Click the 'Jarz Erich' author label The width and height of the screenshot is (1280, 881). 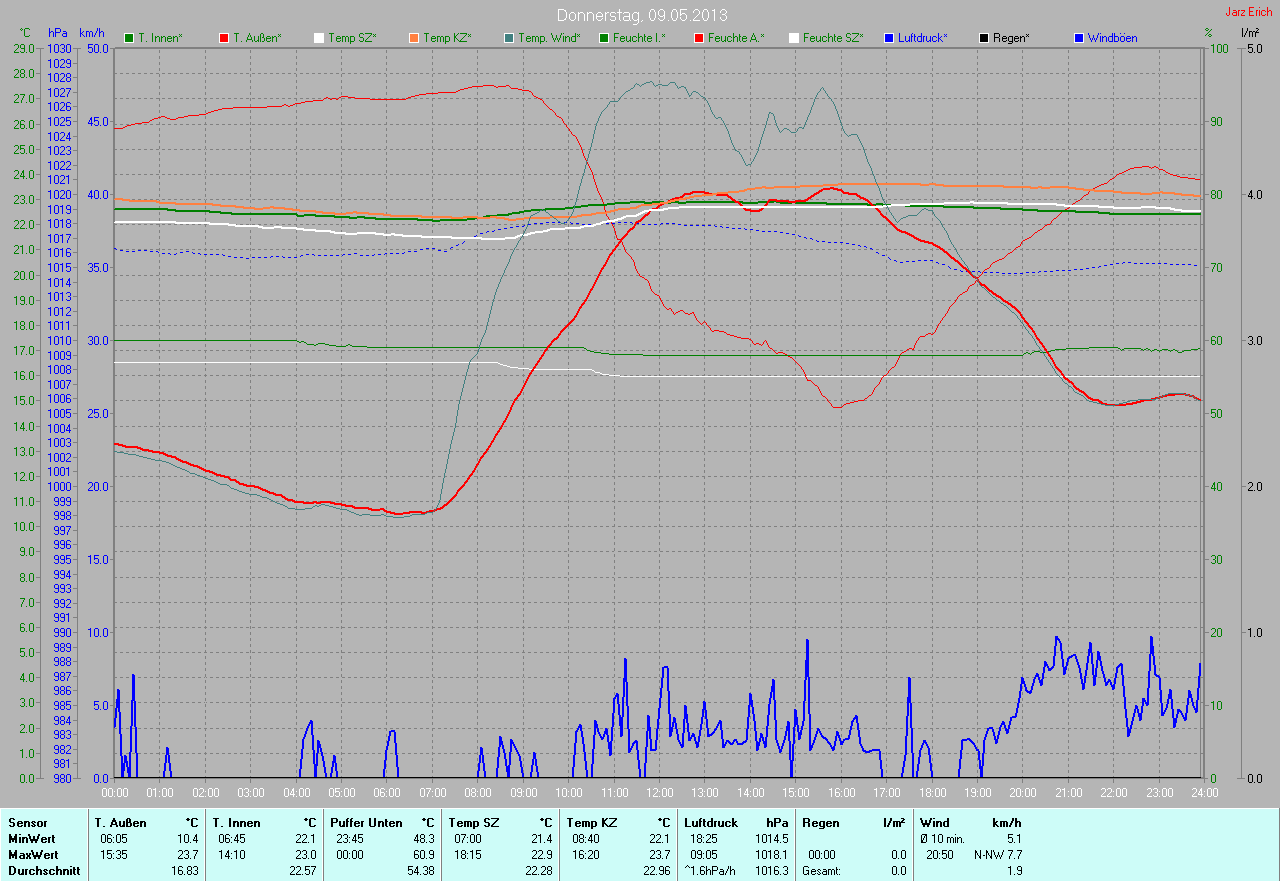pos(1250,12)
